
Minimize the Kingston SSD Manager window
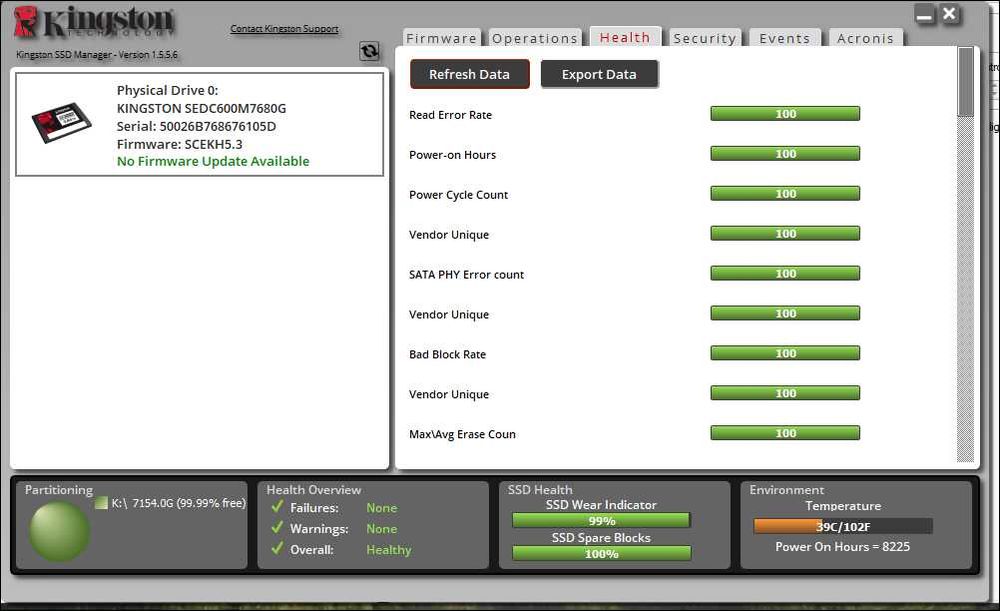(x=924, y=15)
